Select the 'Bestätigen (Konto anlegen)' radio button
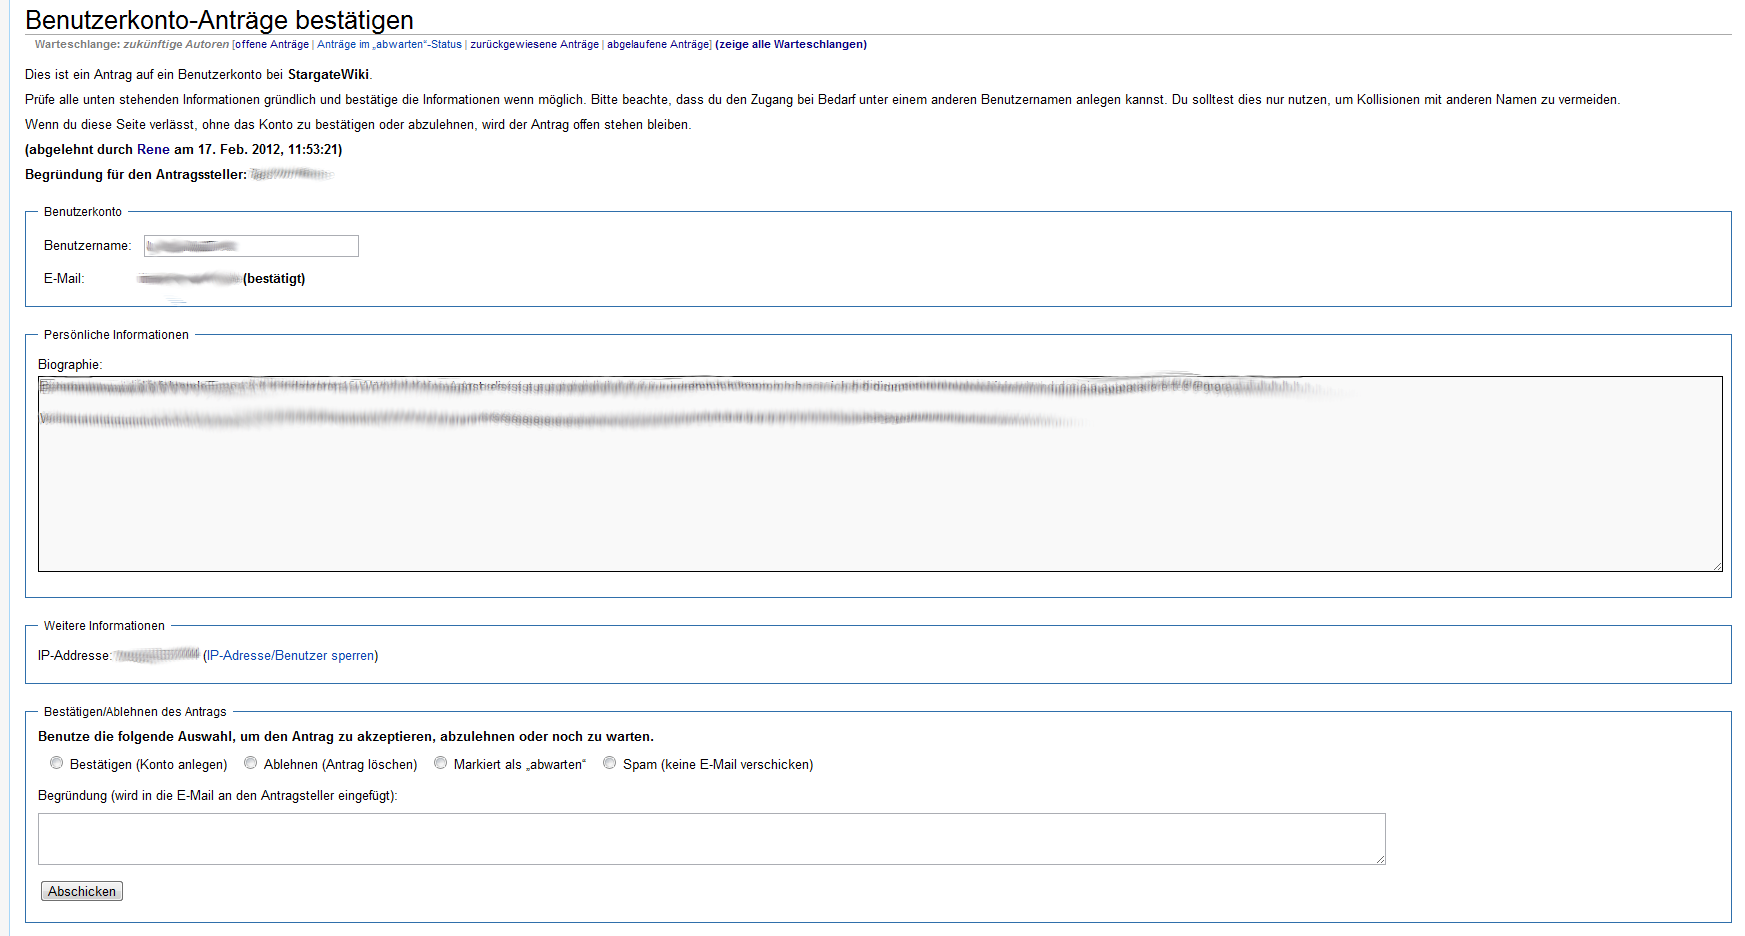 tap(57, 763)
